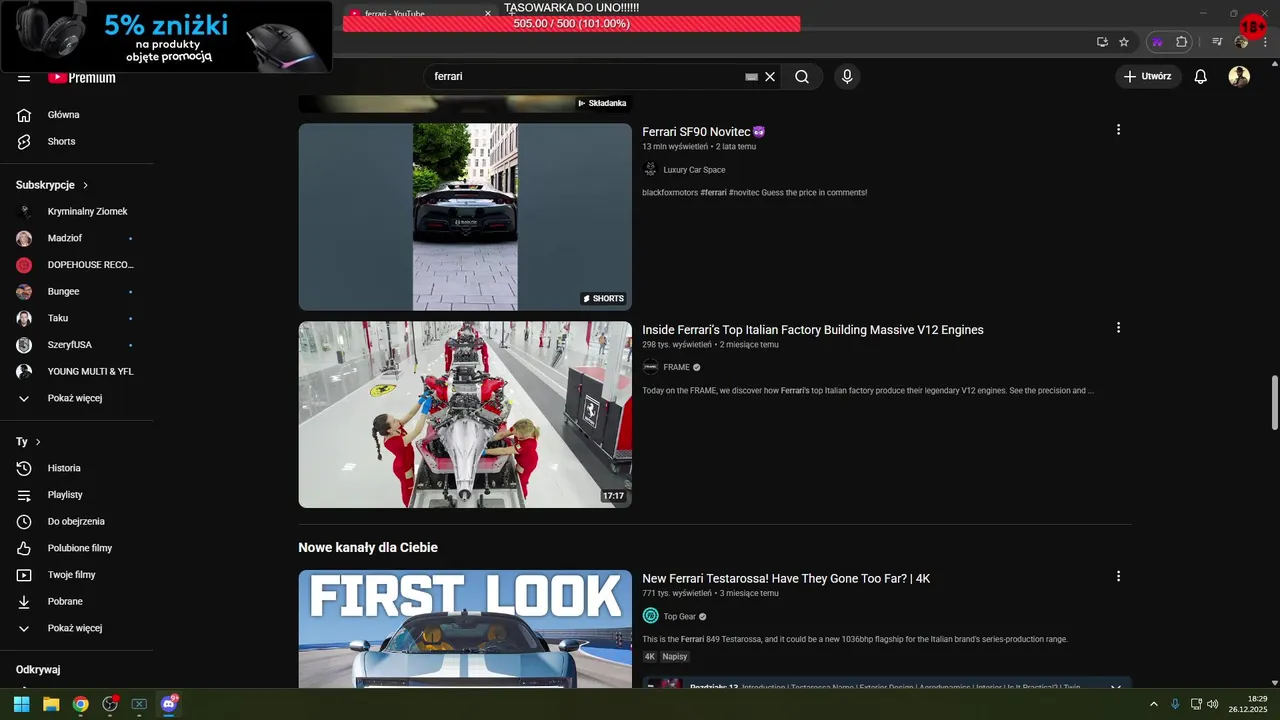Open OBS Studio from the taskbar

click(110, 704)
